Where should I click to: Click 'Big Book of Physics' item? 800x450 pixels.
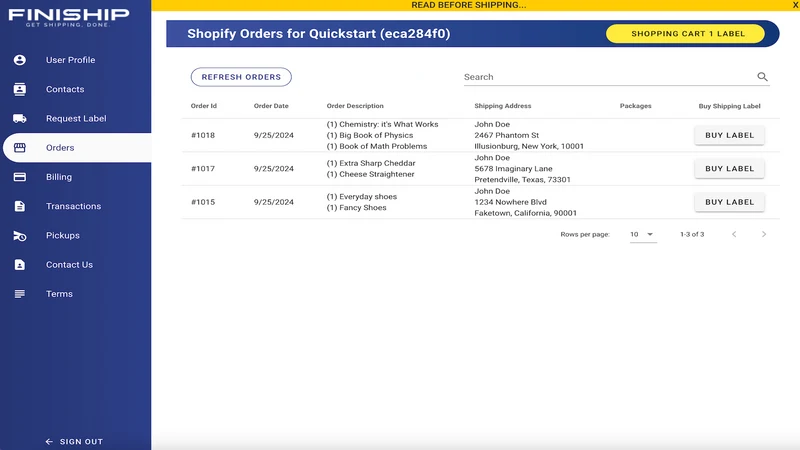point(370,135)
